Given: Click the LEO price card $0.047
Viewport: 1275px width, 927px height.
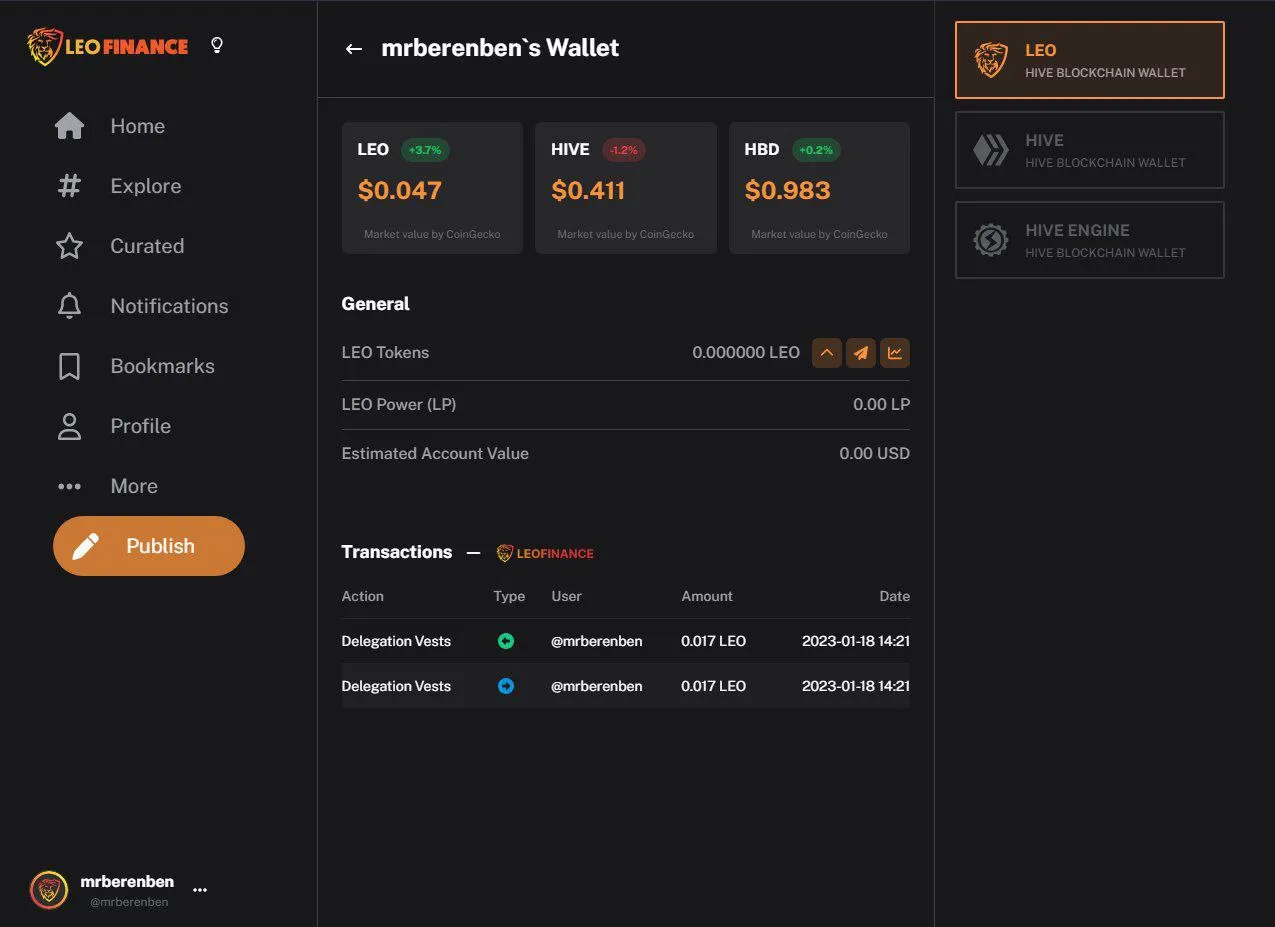Looking at the screenshot, I should (432, 188).
